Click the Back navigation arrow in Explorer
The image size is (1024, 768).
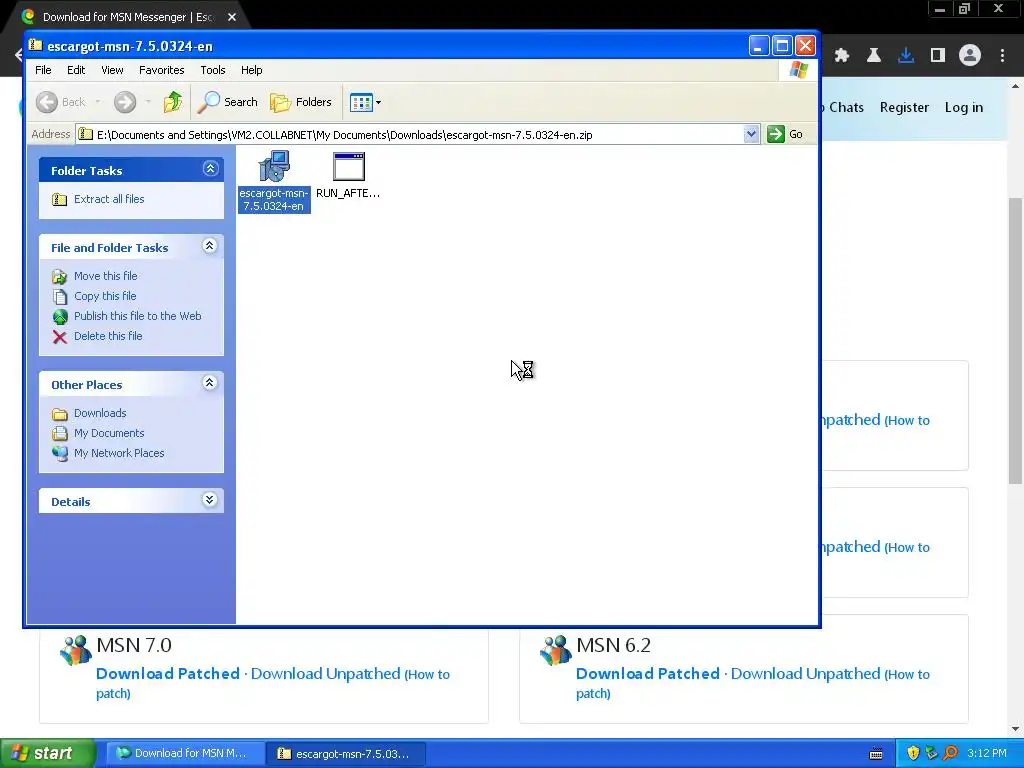click(x=47, y=102)
